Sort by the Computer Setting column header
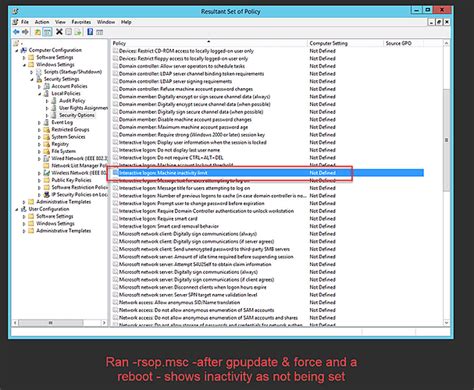Viewport: 474px width, 390px height. pos(345,43)
